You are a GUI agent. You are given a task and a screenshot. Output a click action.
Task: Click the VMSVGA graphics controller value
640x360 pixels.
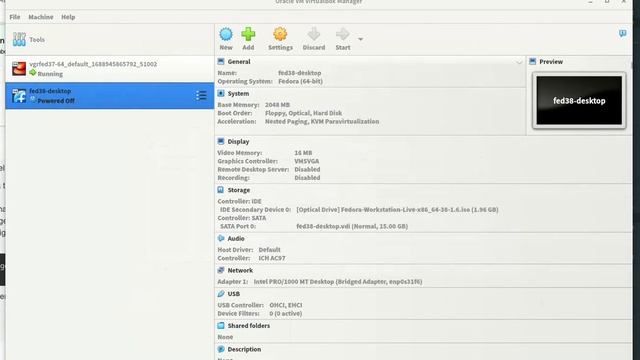[x=307, y=161]
